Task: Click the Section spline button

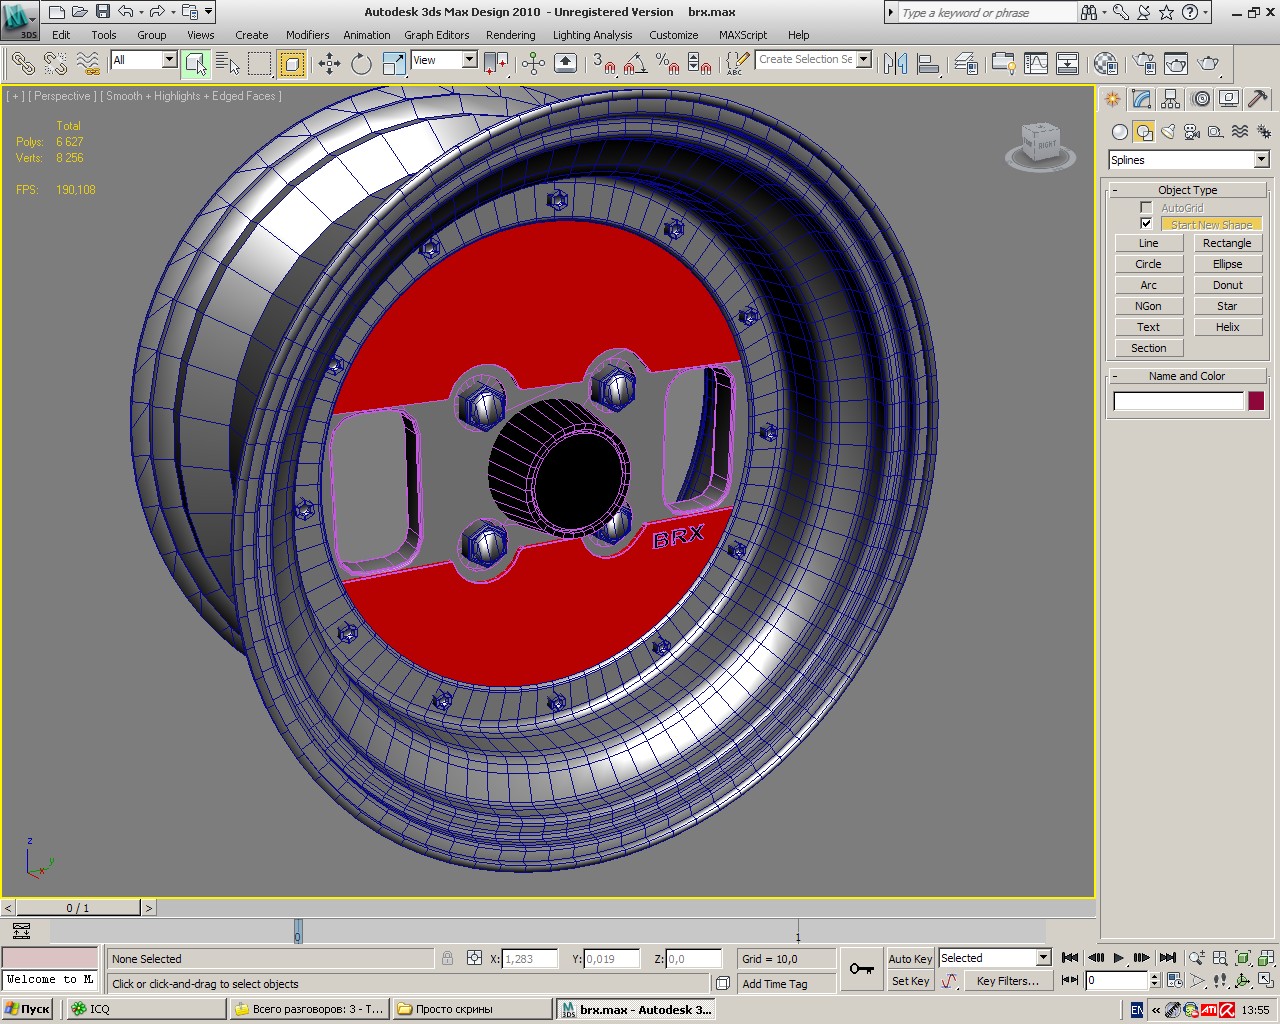Action: pyautogui.click(x=1148, y=348)
